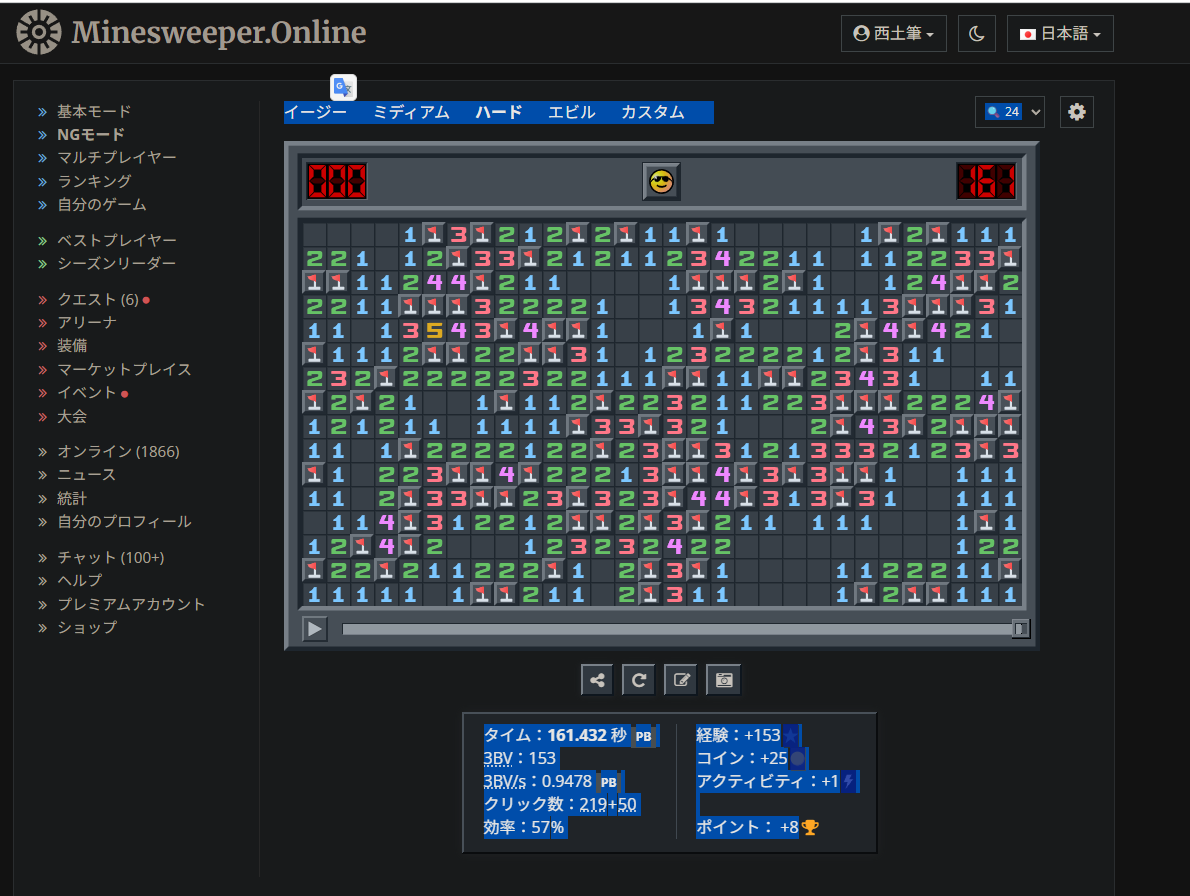Click the mine counter display
Image resolution: width=1190 pixels, height=896 pixels.
(x=336, y=181)
